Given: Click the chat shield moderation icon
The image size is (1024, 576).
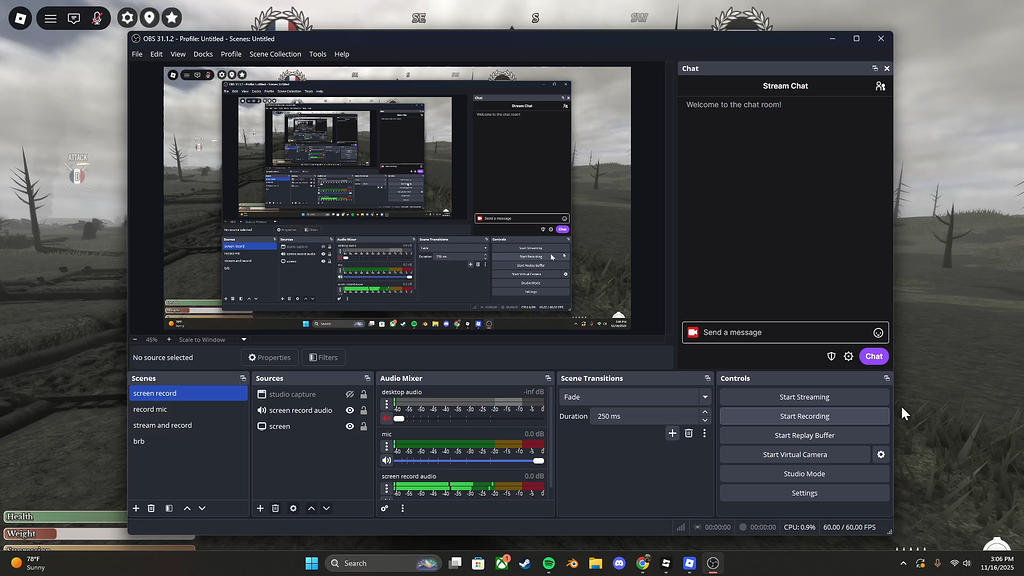Looking at the screenshot, I should click(831, 356).
